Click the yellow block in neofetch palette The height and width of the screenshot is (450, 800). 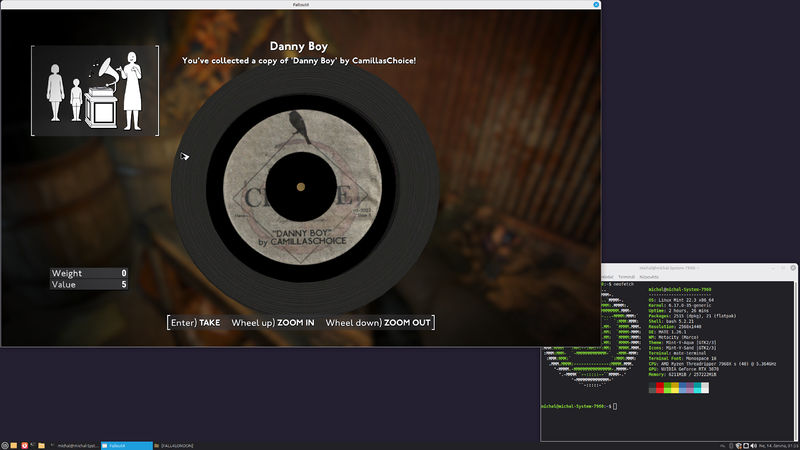pos(675,388)
